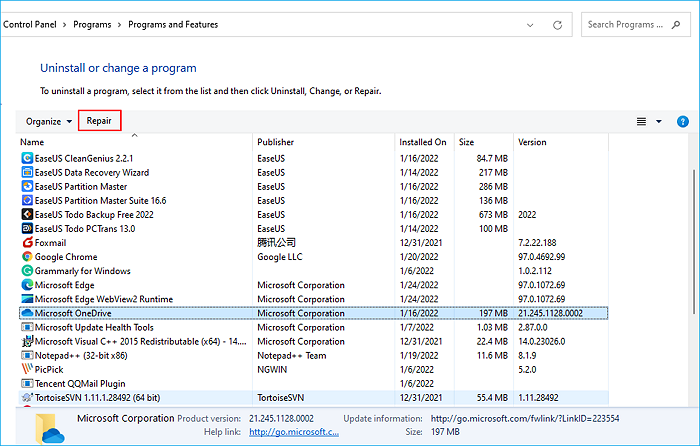Click the Foxmail program icon
700x446 pixels.
(27, 243)
